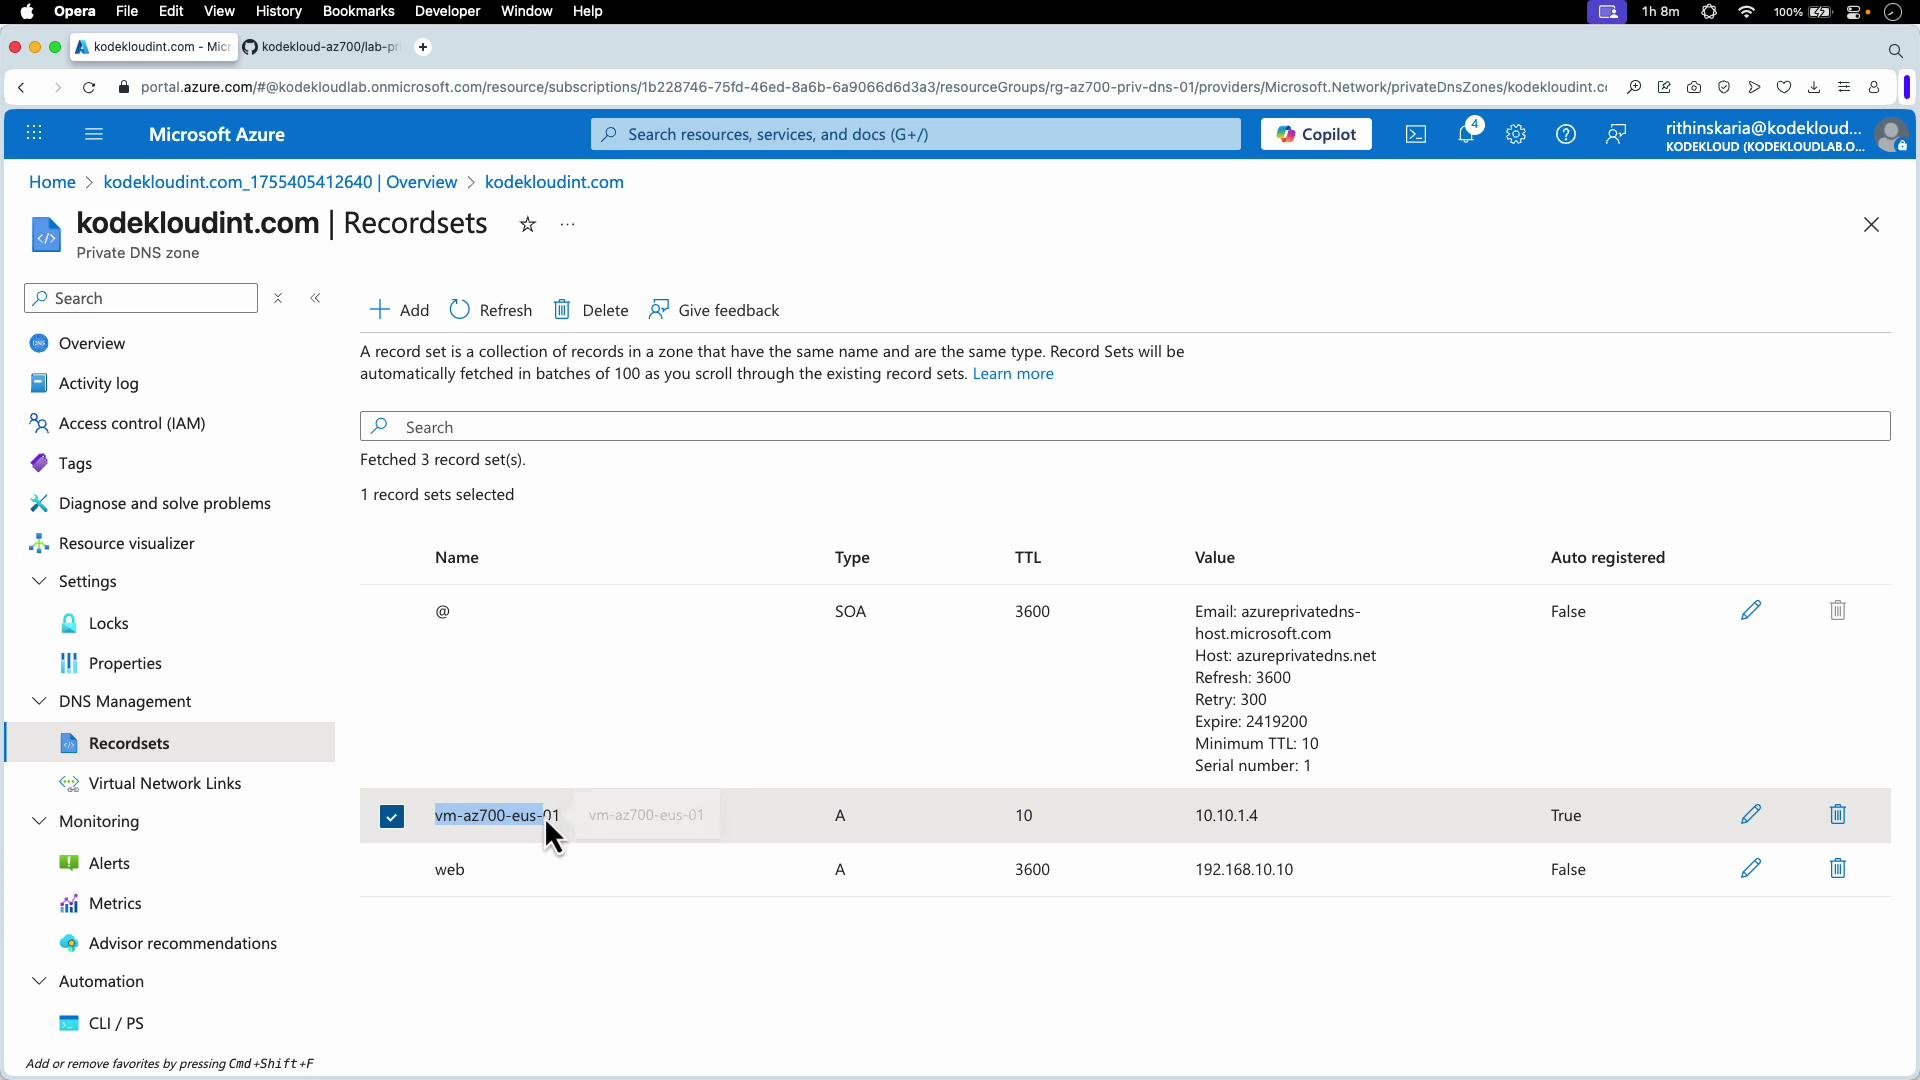Click the kodekloudint.com breadcrumb
This screenshot has height=1080, width=1920.
pyautogui.click(x=554, y=182)
